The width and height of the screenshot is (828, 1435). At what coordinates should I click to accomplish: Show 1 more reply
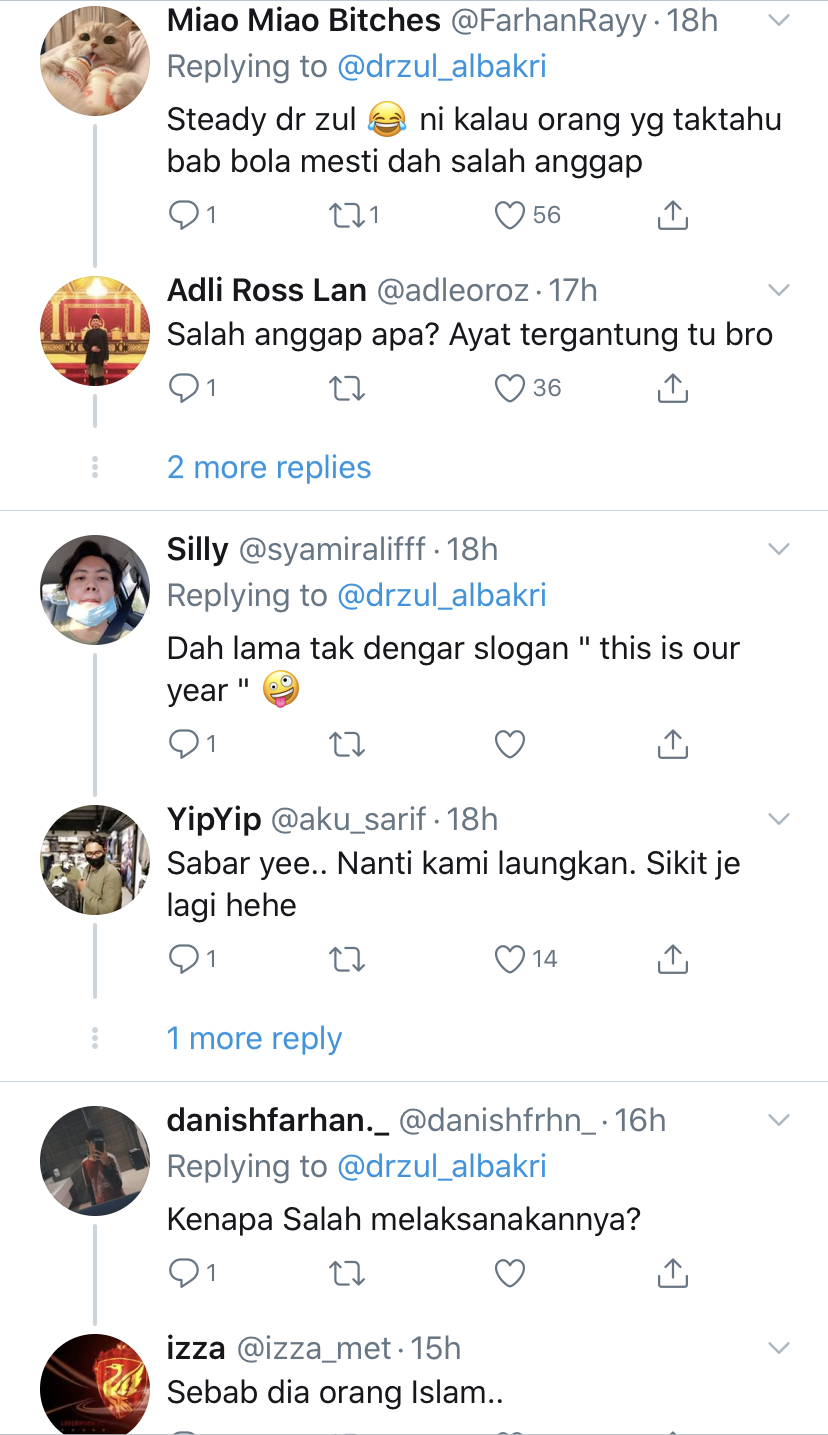tap(254, 1039)
